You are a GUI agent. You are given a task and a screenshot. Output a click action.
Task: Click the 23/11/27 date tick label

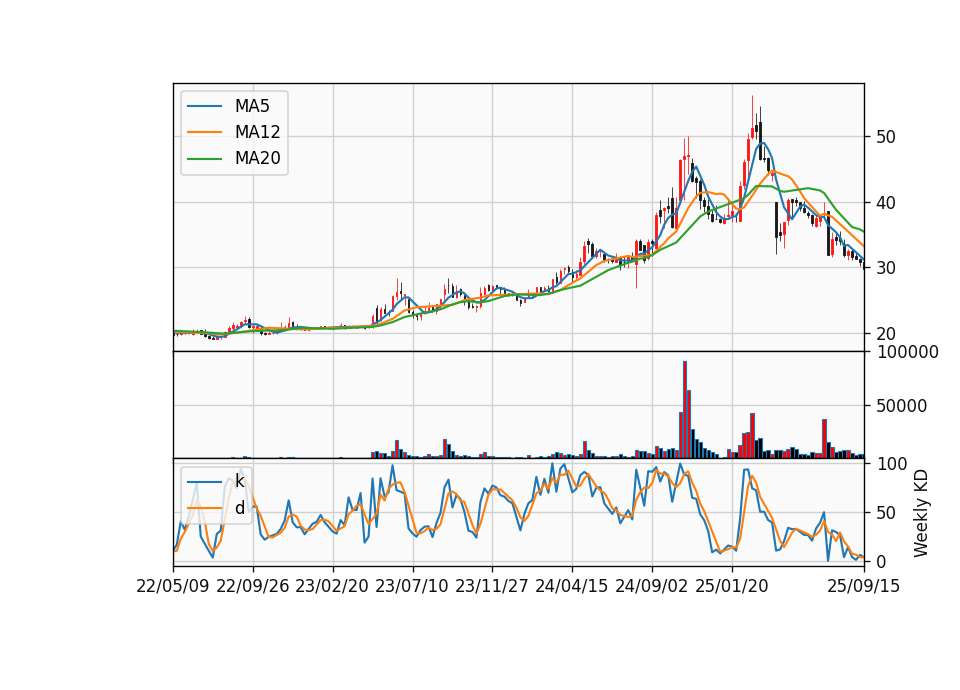492,586
